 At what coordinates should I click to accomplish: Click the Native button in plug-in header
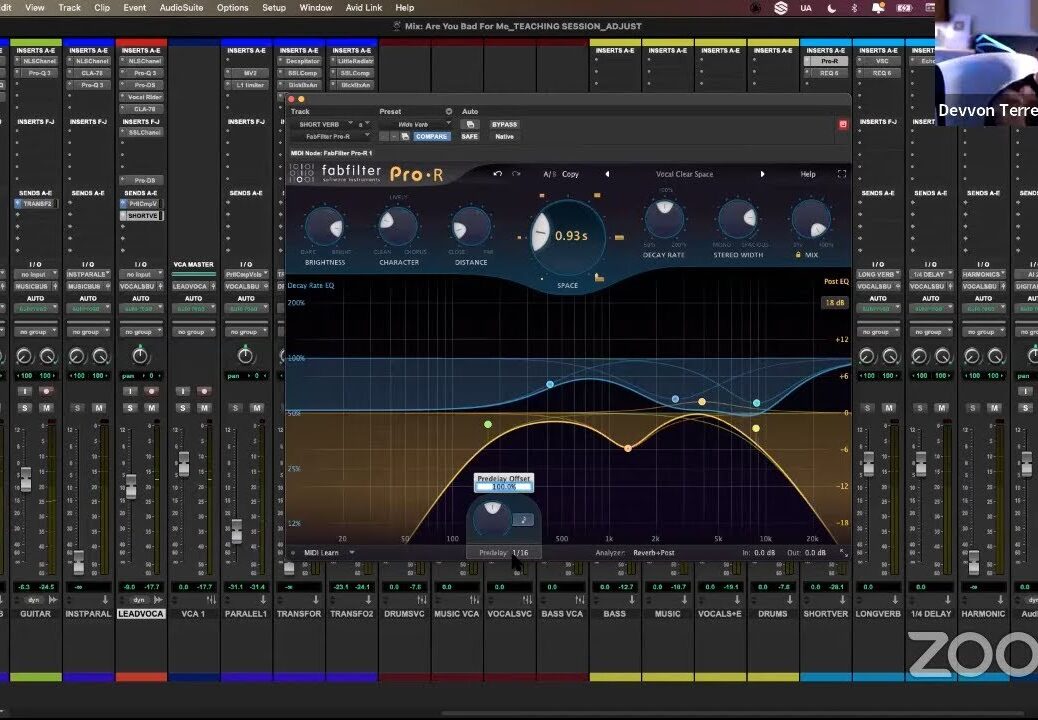click(504, 136)
